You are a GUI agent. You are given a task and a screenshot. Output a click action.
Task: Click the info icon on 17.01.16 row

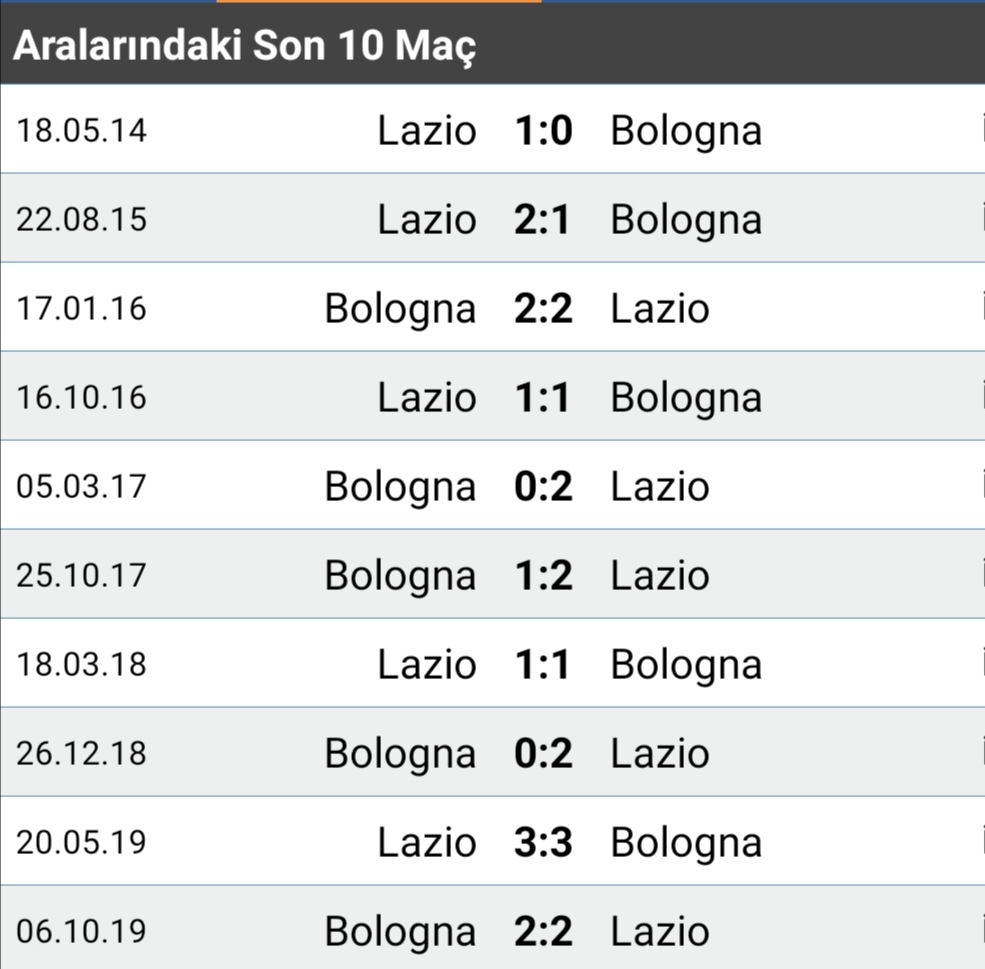(x=982, y=307)
